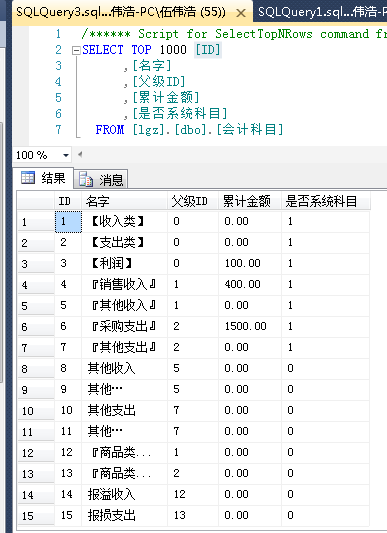Click the messages icon on 消息 tab
The height and width of the screenshot is (533, 387).
(x=86, y=179)
